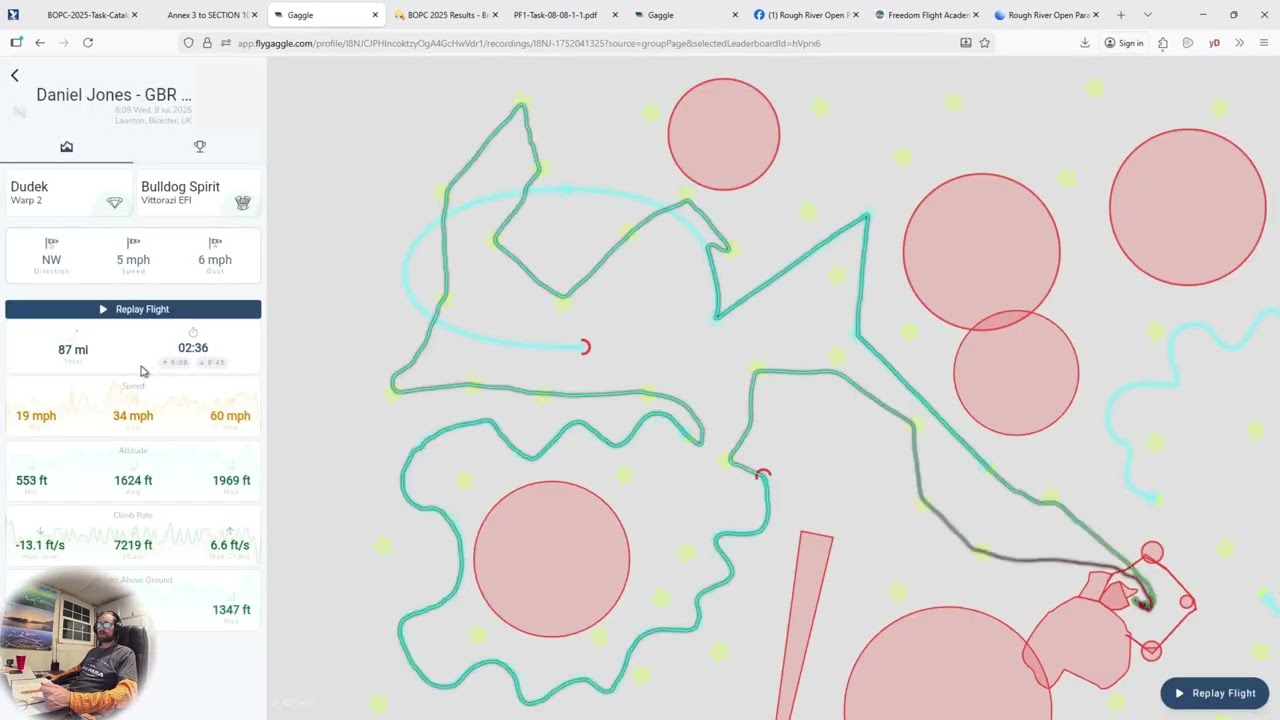Click the site permissions icon beside padlock
The height and width of the screenshot is (720, 1280).
point(225,43)
